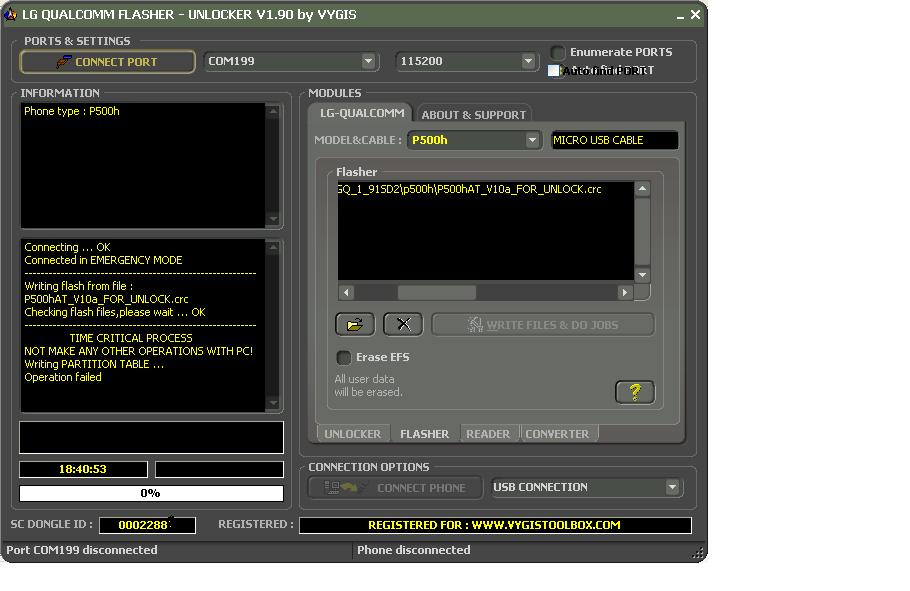
Task: Click the log panel scroll down arrow
Action: tap(273, 403)
